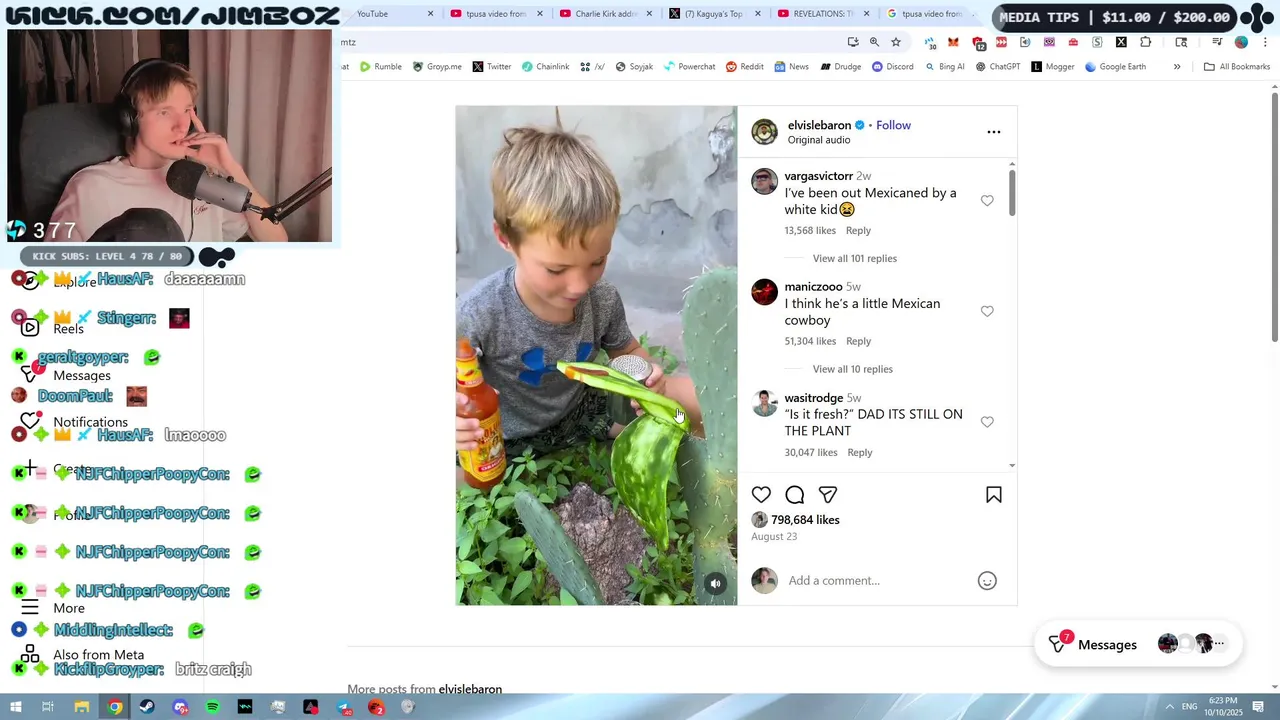
Task: Open the comment bubble icon under post
Action: pos(795,495)
